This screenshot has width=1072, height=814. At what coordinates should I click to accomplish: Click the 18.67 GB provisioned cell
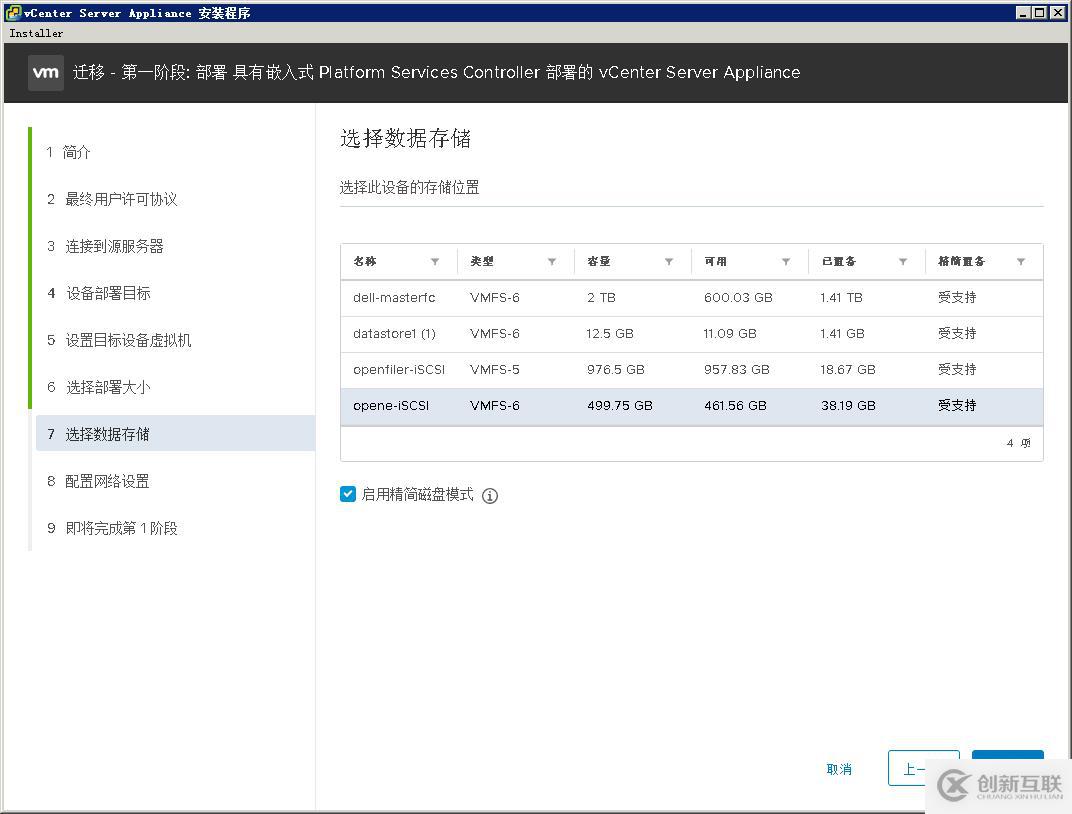click(848, 370)
